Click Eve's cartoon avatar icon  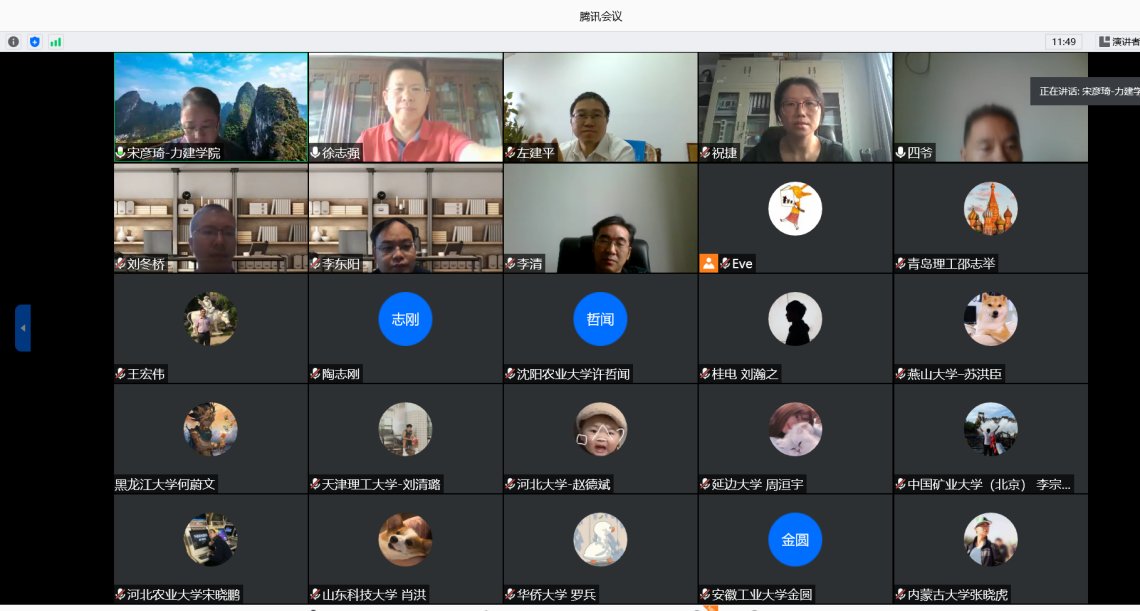coord(795,209)
